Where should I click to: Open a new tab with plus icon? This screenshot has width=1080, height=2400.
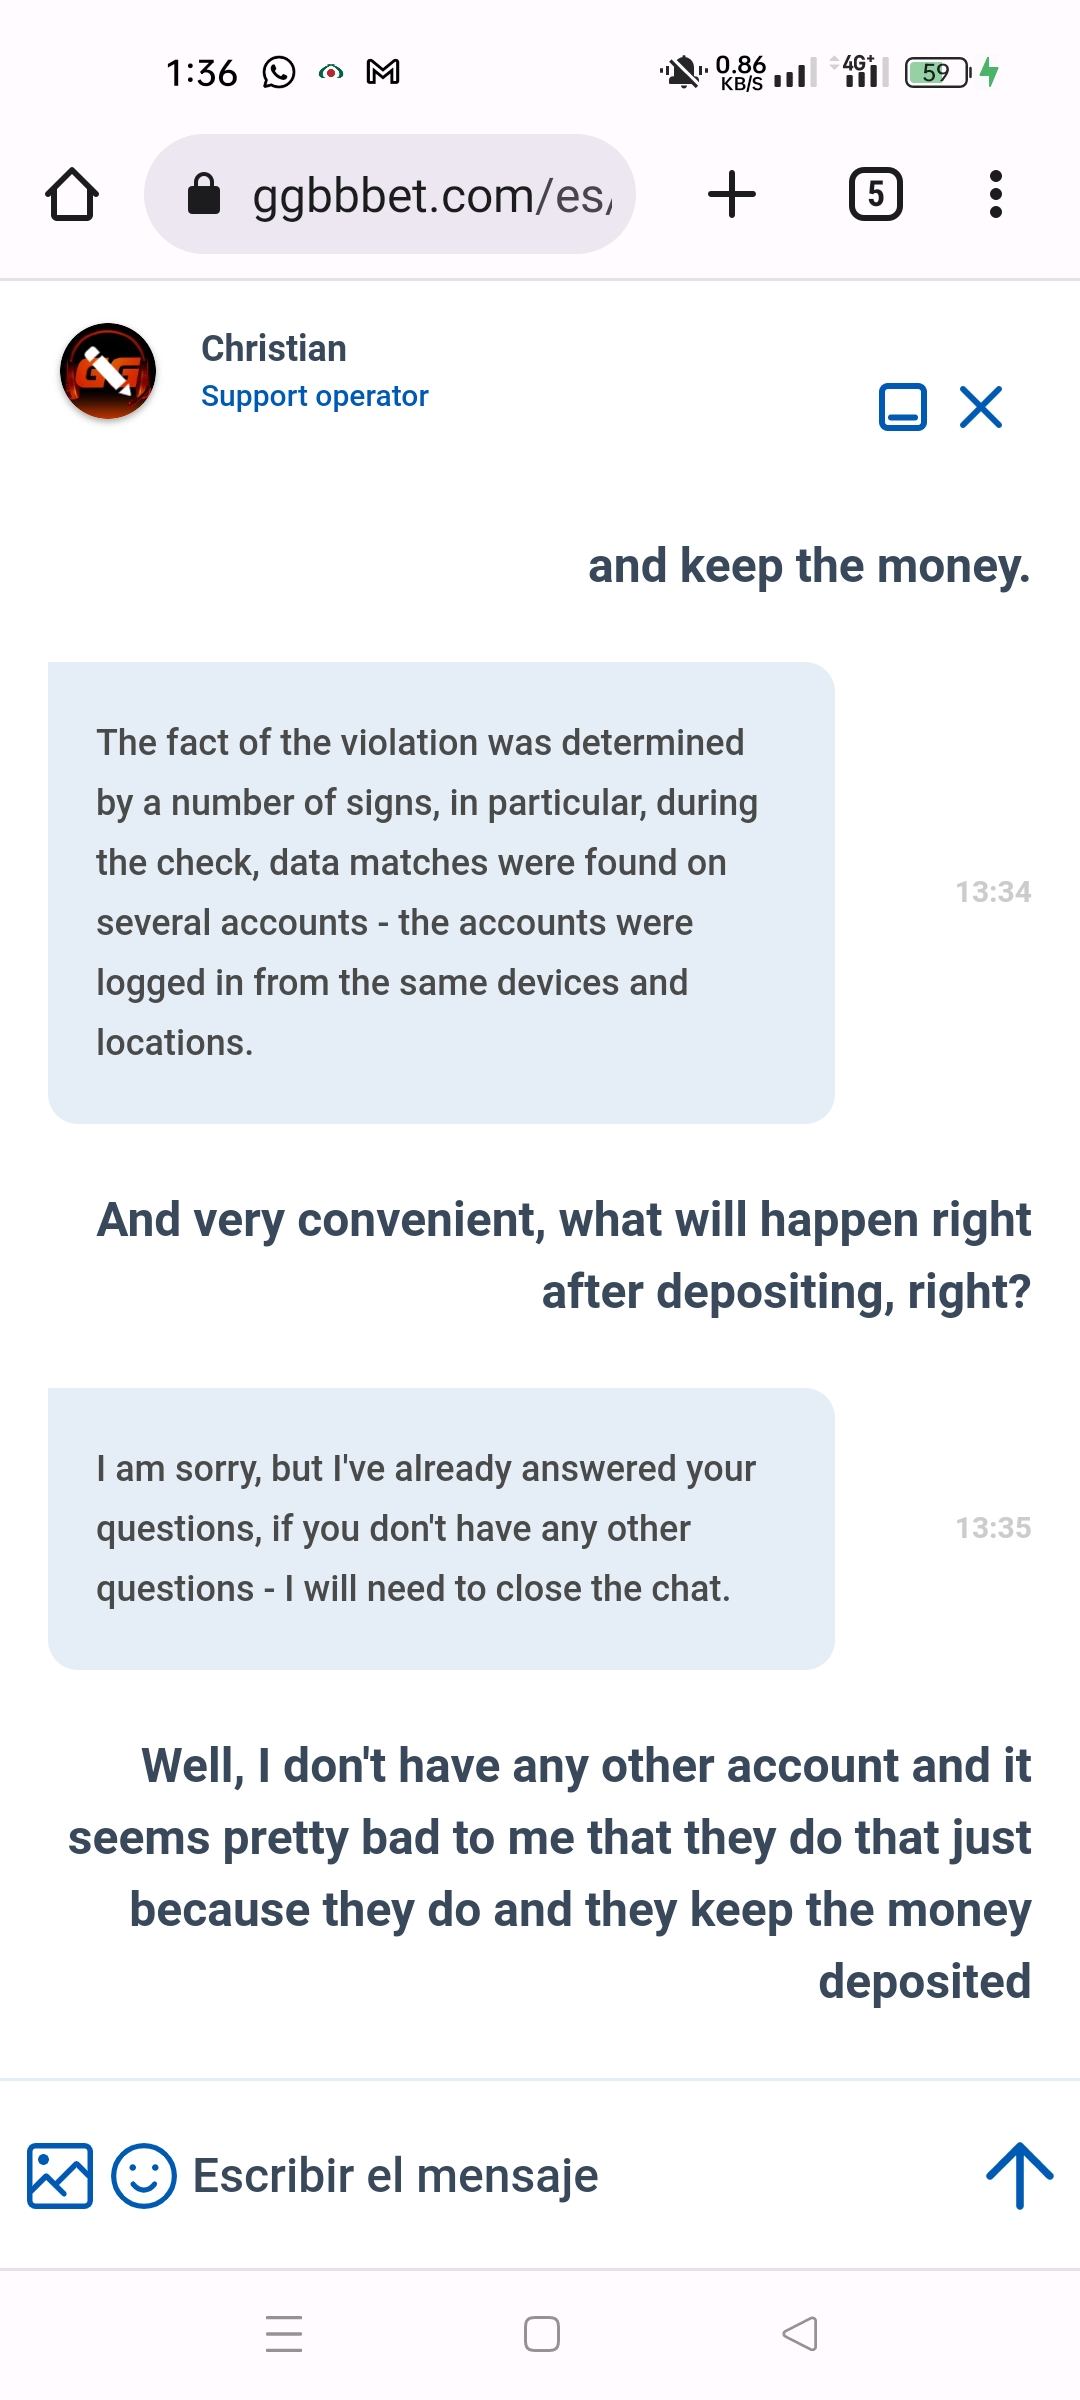point(732,194)
